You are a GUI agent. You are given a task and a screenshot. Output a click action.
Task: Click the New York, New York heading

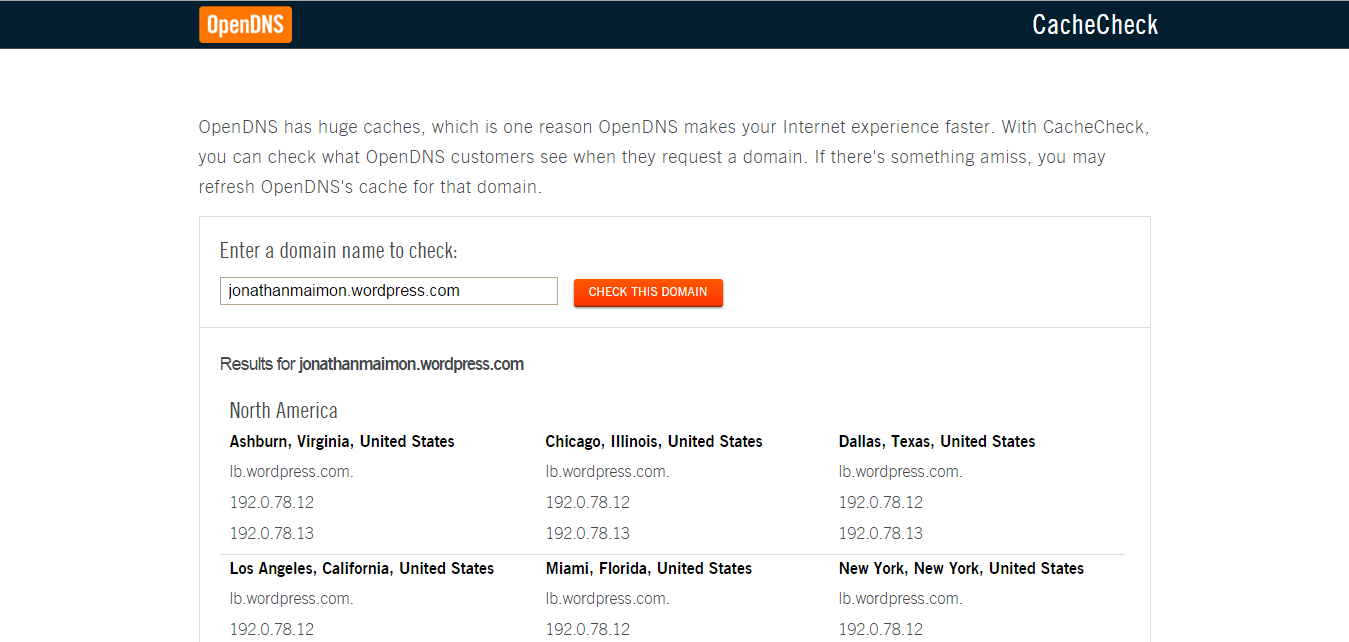(x=961, y=569)
